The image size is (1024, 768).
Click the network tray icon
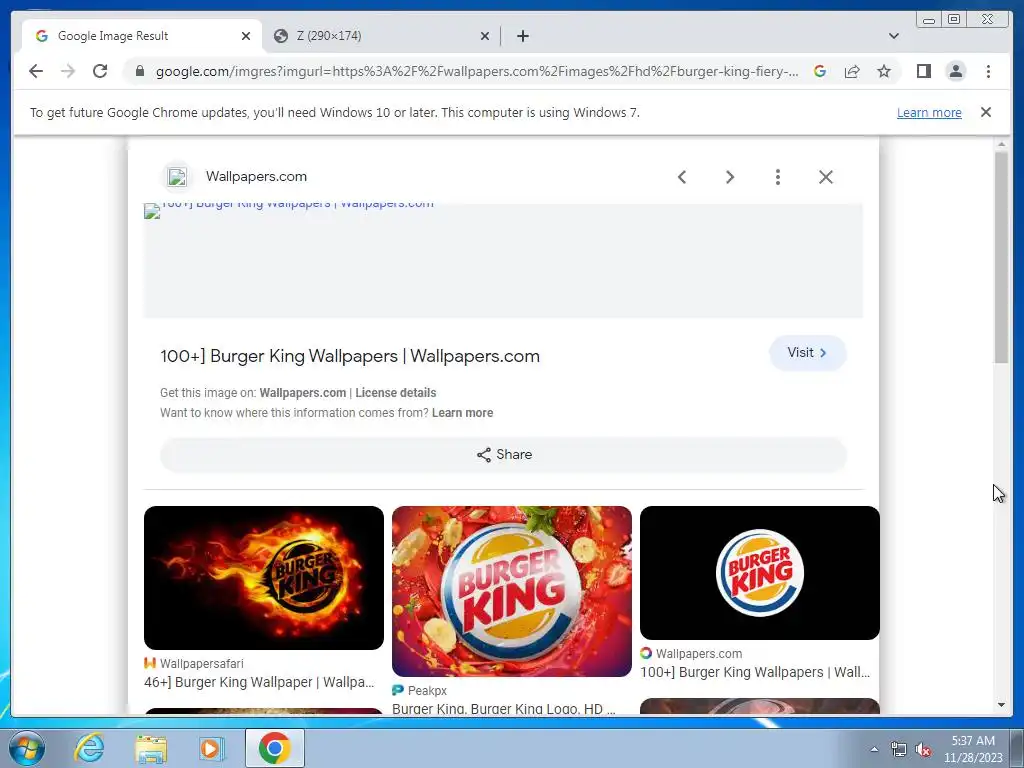click(x=899, y=749)
